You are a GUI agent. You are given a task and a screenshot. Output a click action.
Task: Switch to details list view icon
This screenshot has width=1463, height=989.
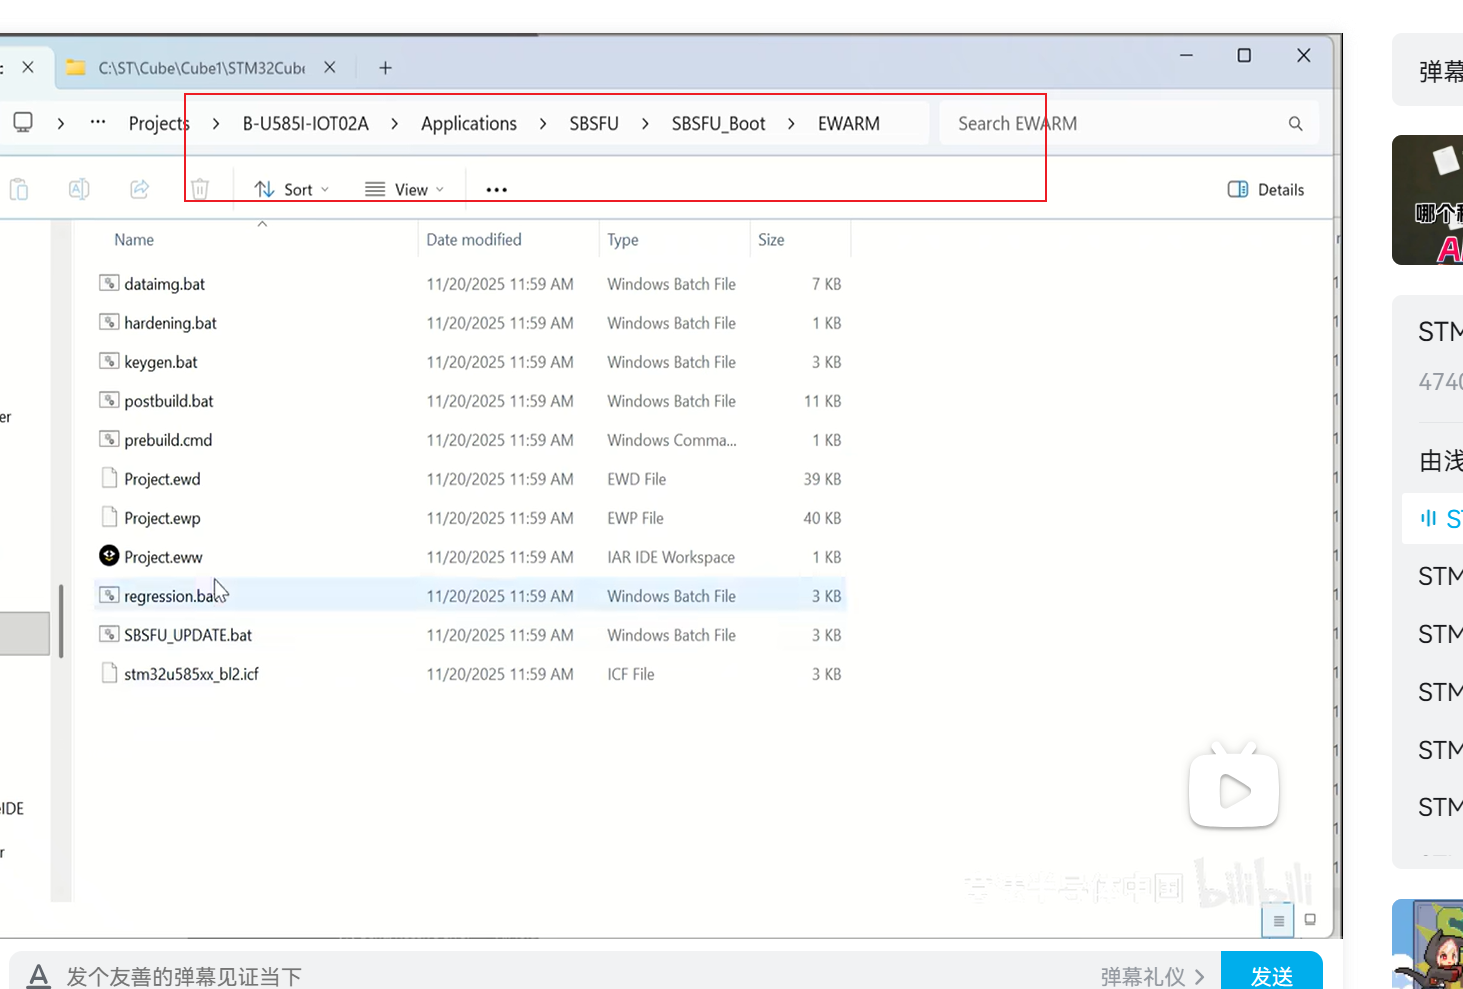tap(1278, 920)
